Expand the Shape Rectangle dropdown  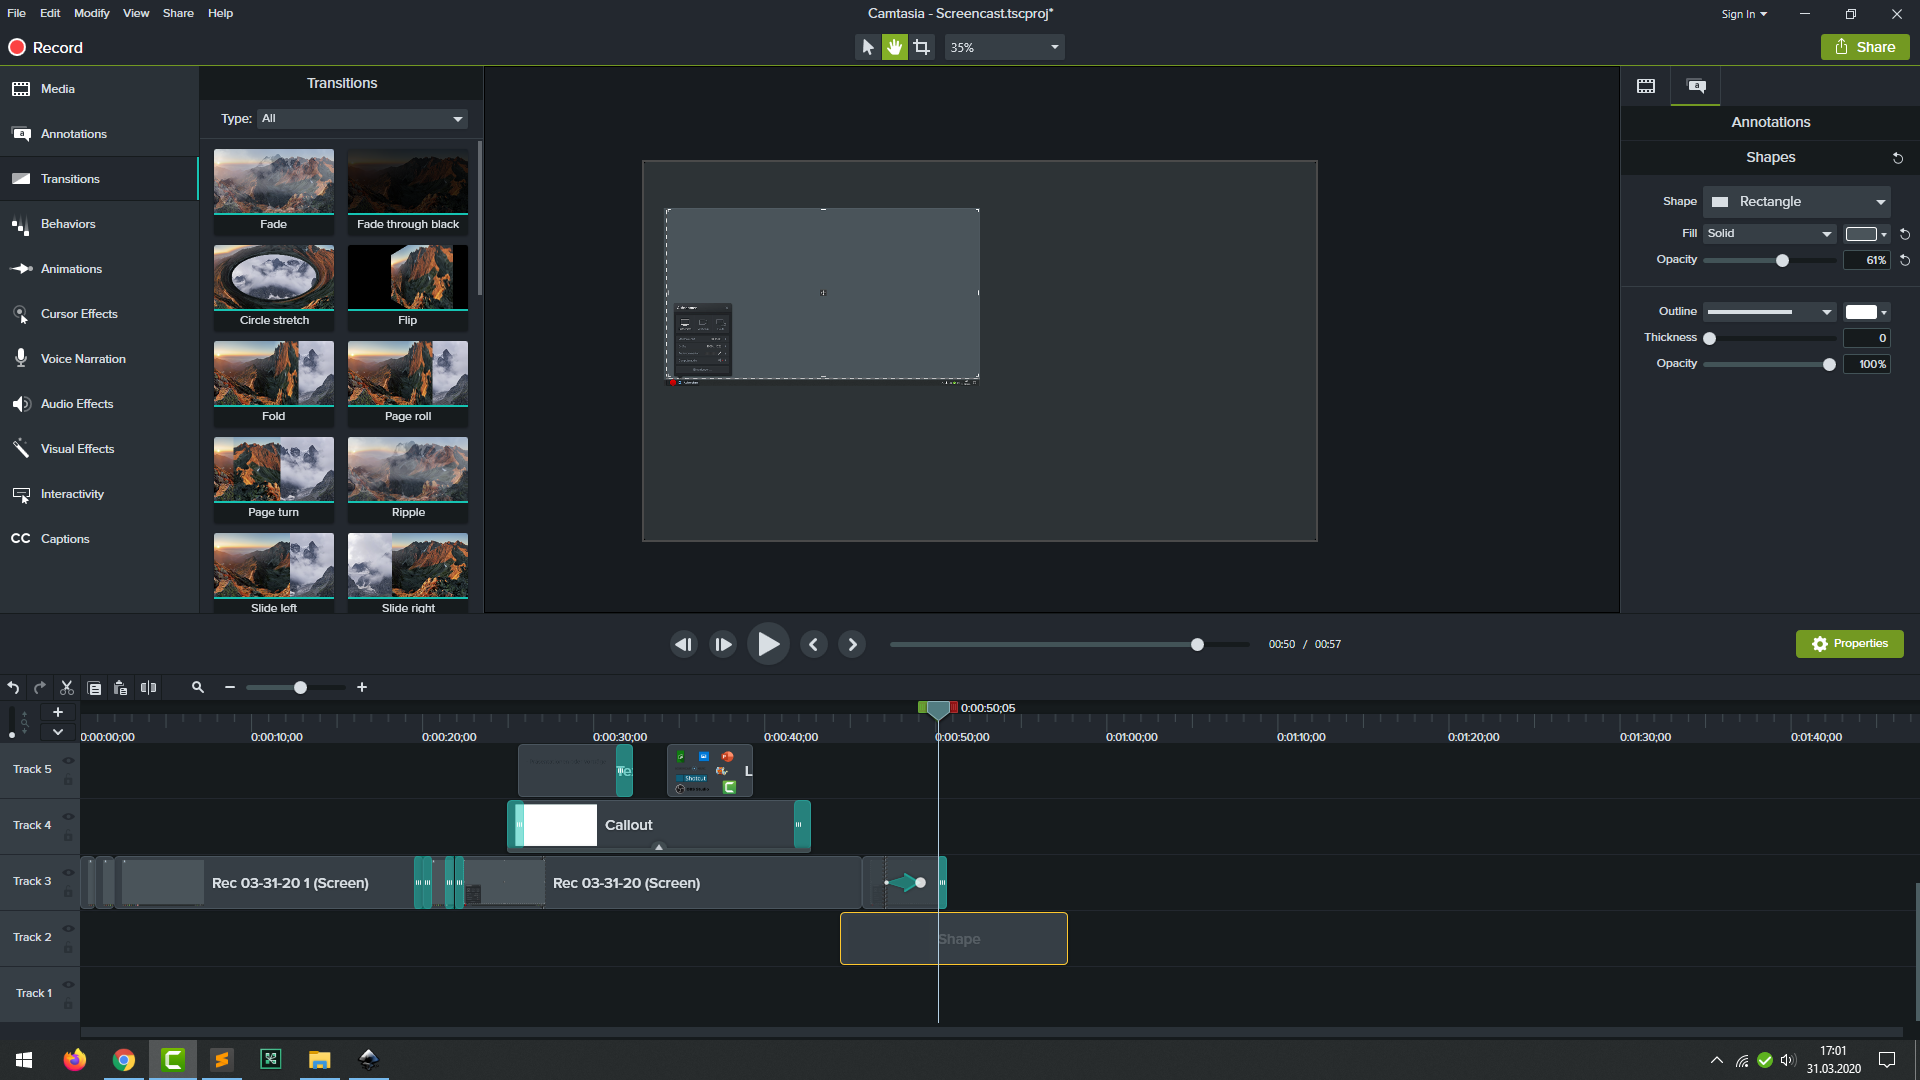pyautogui.click(x=1797, y=202)
